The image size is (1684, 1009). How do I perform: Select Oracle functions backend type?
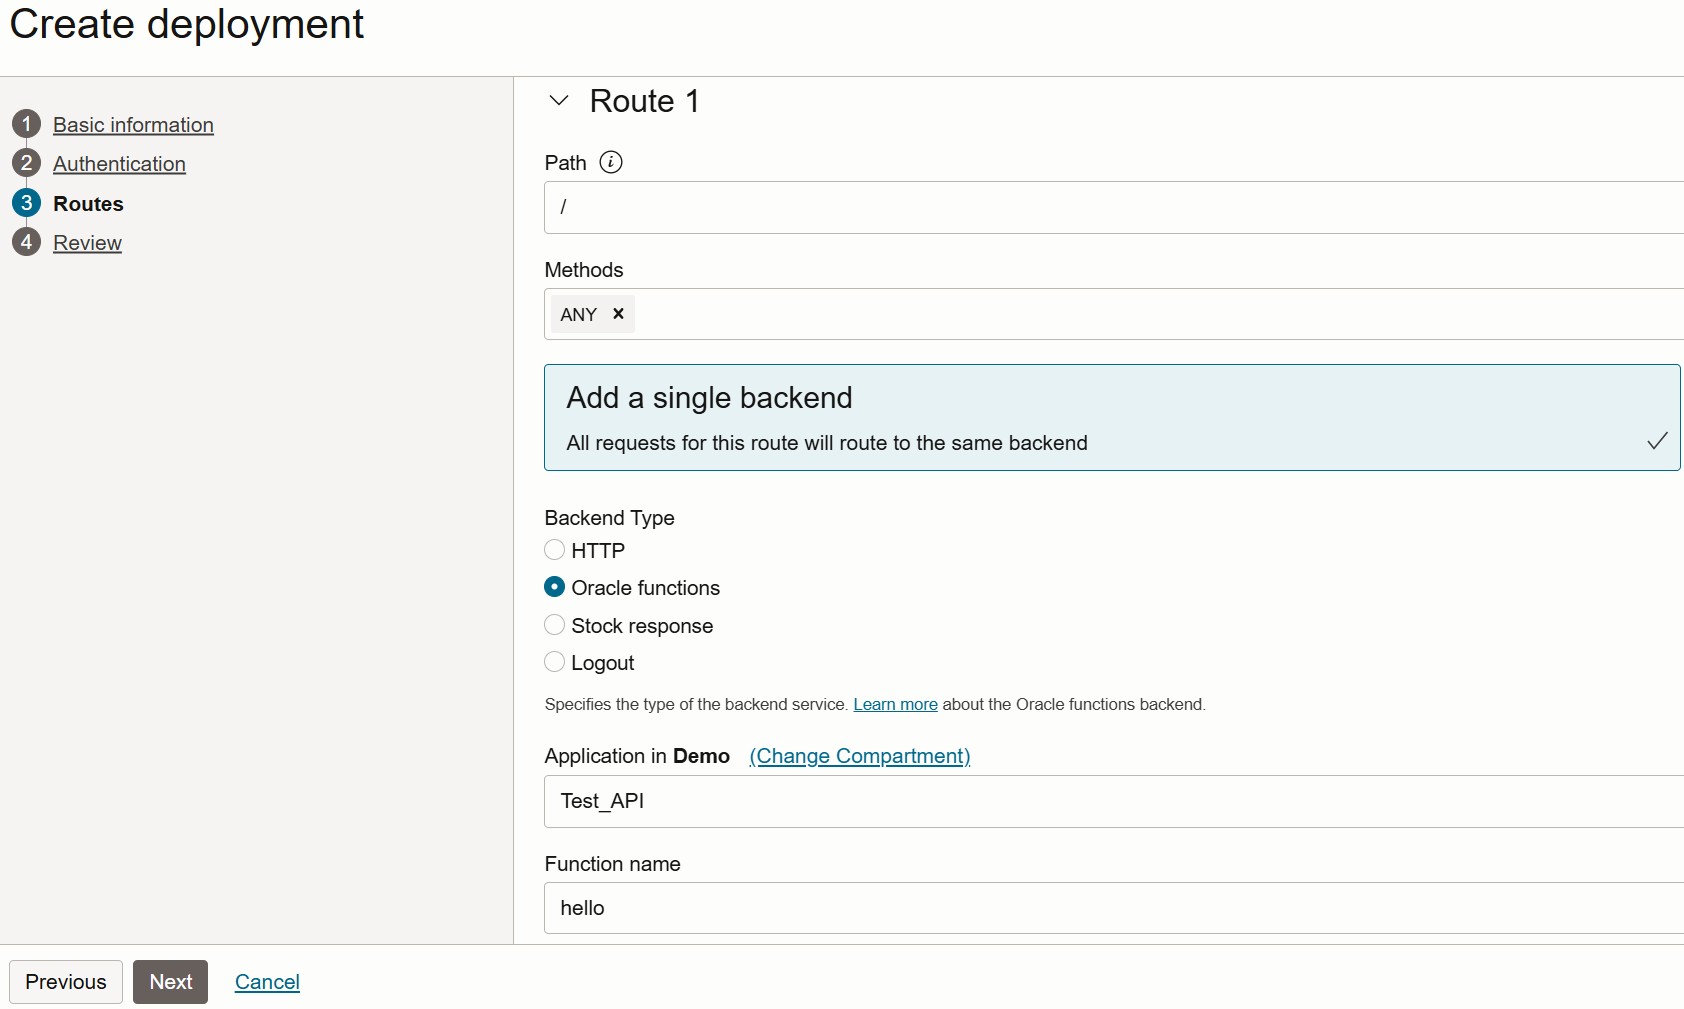[x=555, y=587]
